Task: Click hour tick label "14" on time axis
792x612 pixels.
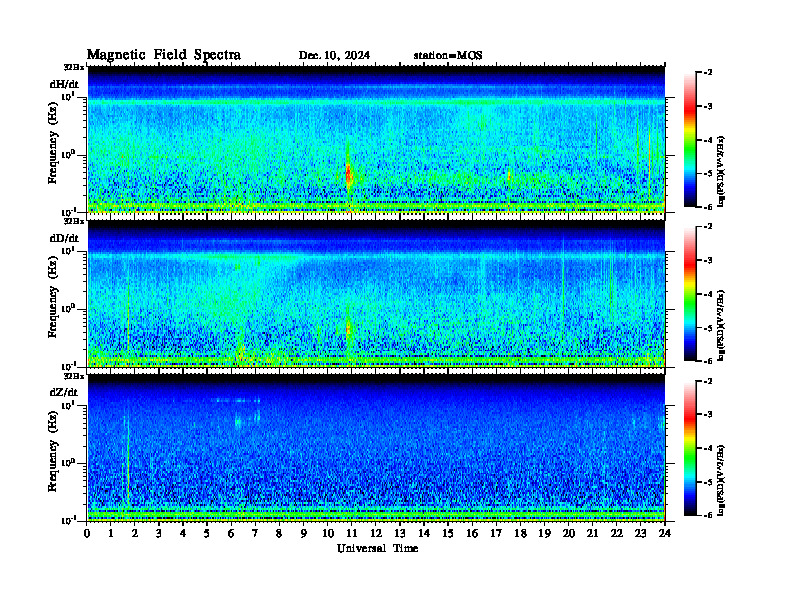Action: coord(424,533)
